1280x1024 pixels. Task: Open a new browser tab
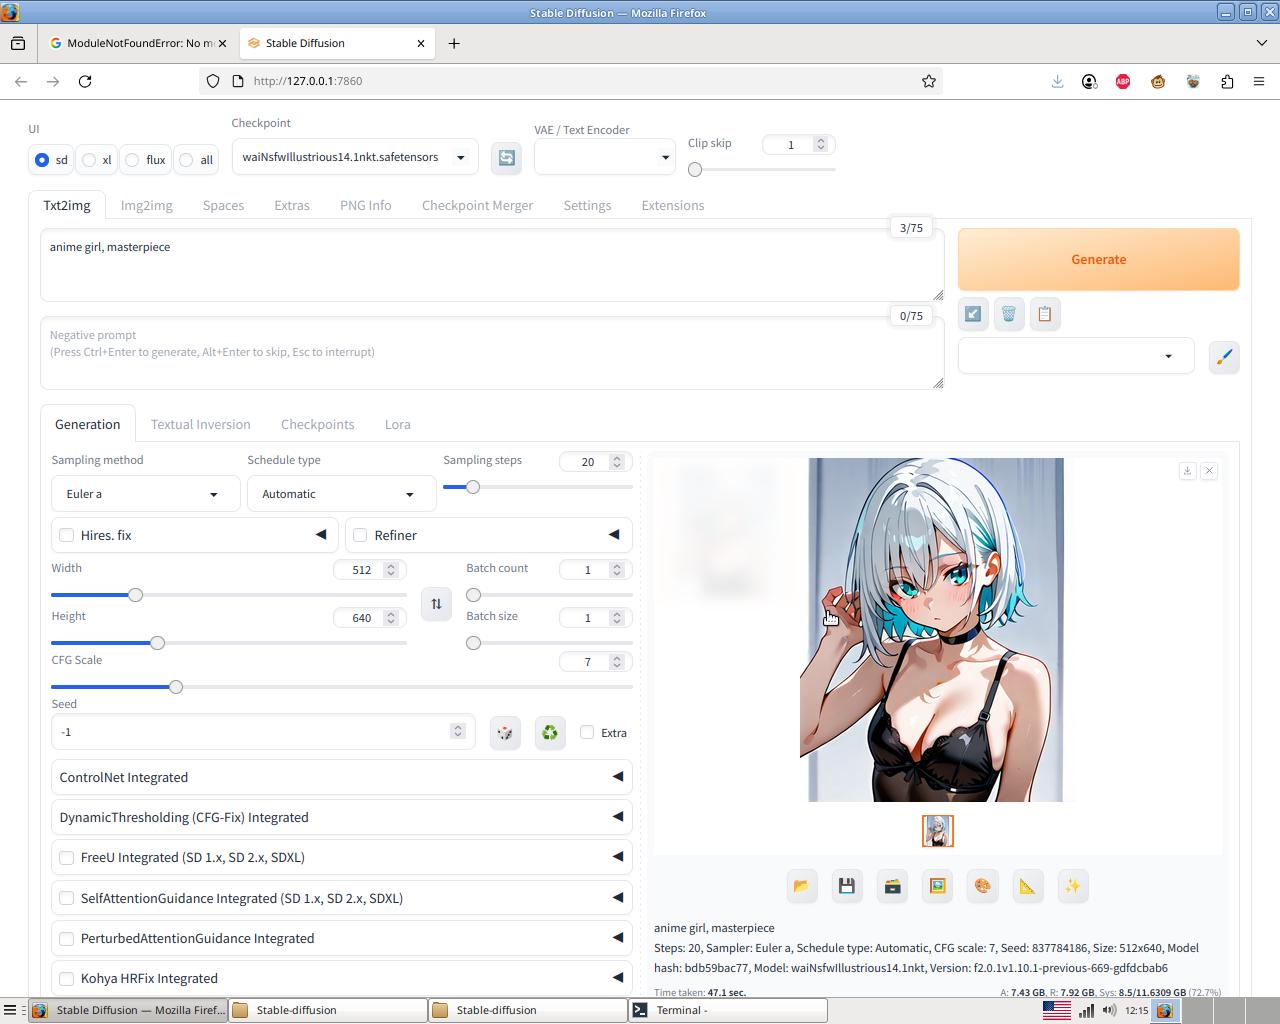point(454,43)
